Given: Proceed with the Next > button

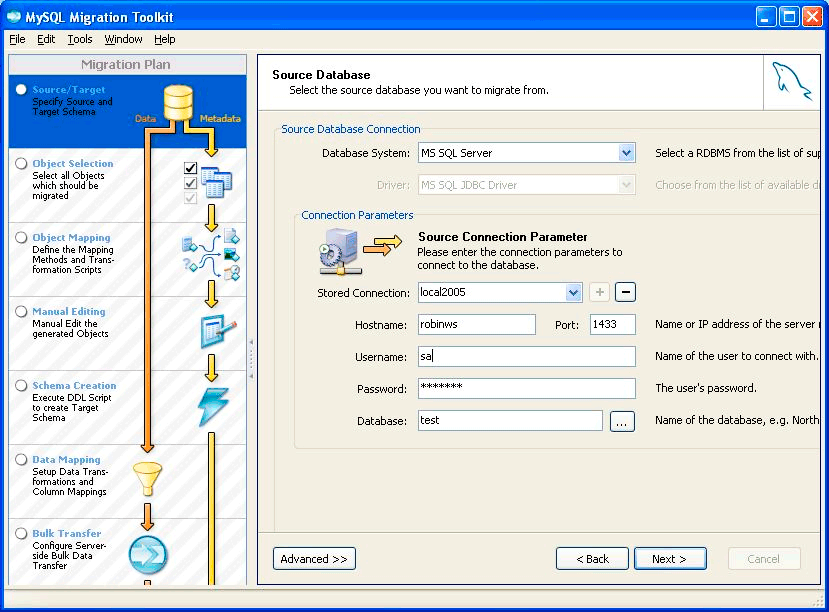Looking at the screenshot, I should pos(670,559).
